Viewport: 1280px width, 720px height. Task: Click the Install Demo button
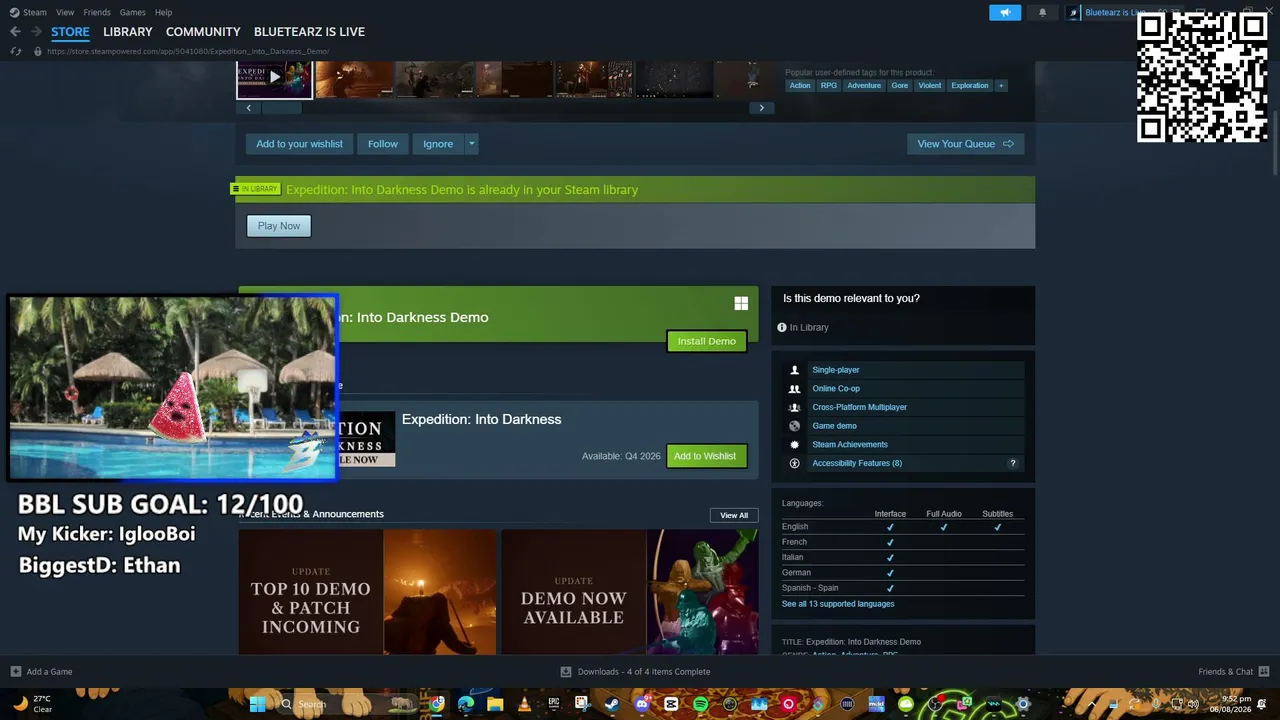coord(707,342)
